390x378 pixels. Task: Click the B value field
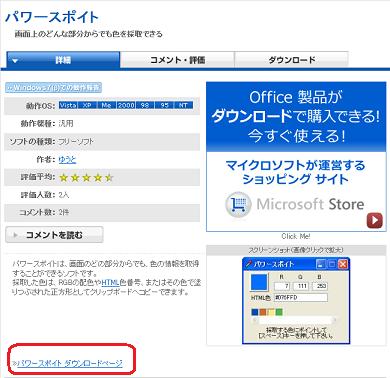[320, 286]
